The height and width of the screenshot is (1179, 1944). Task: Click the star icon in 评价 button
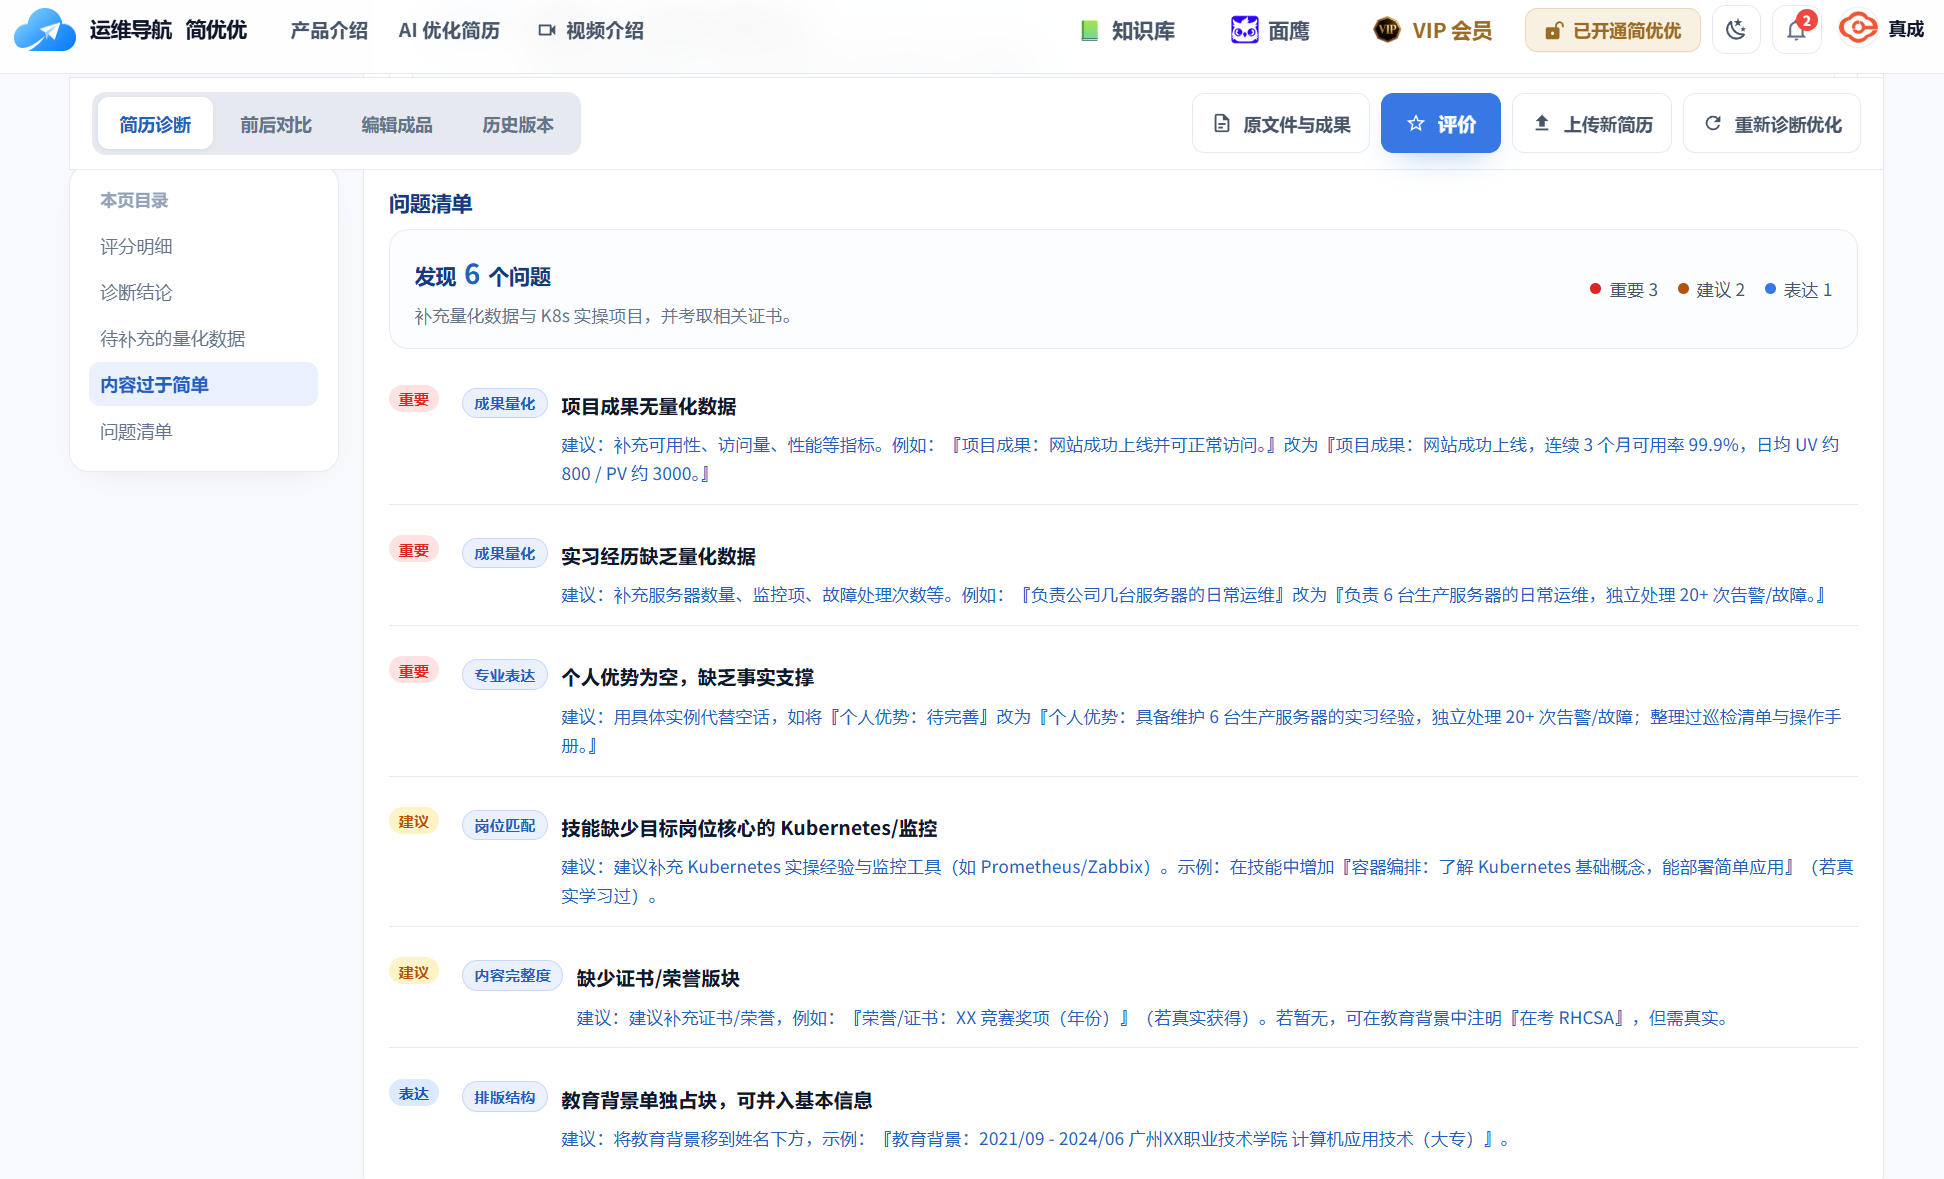tap(1415, 124)
